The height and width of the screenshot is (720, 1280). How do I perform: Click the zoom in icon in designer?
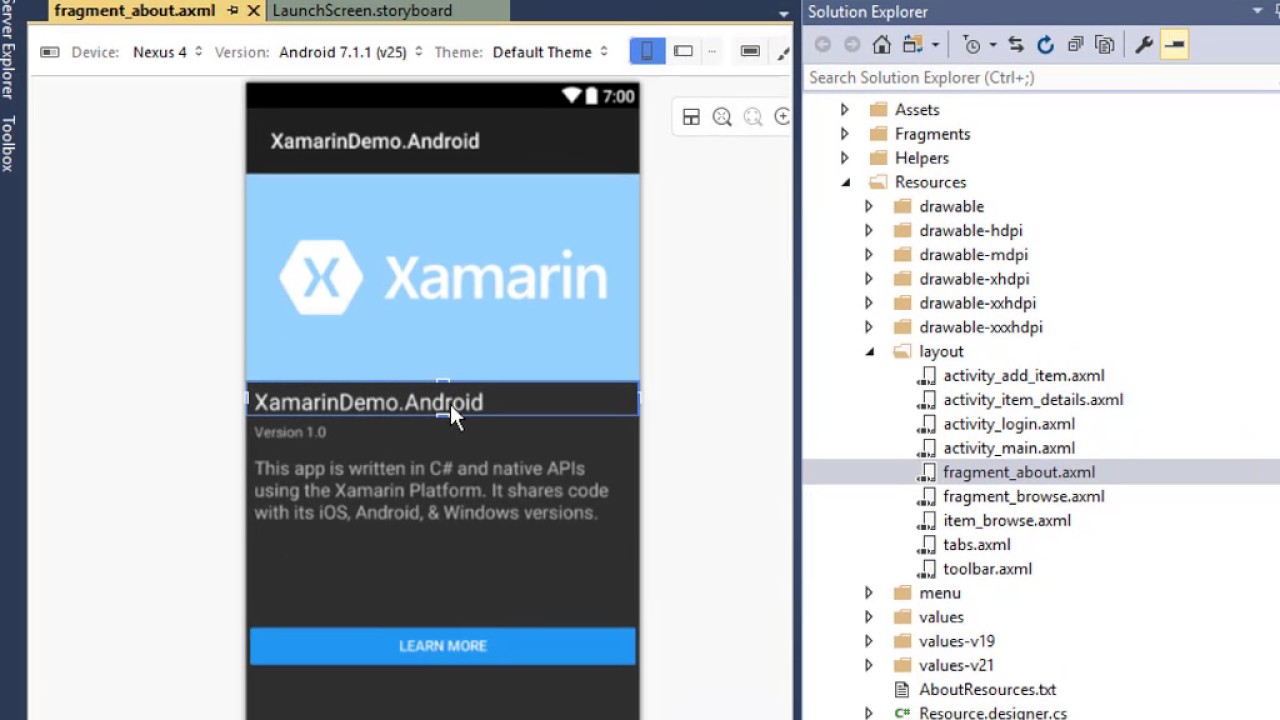click(x=782, y=117)
